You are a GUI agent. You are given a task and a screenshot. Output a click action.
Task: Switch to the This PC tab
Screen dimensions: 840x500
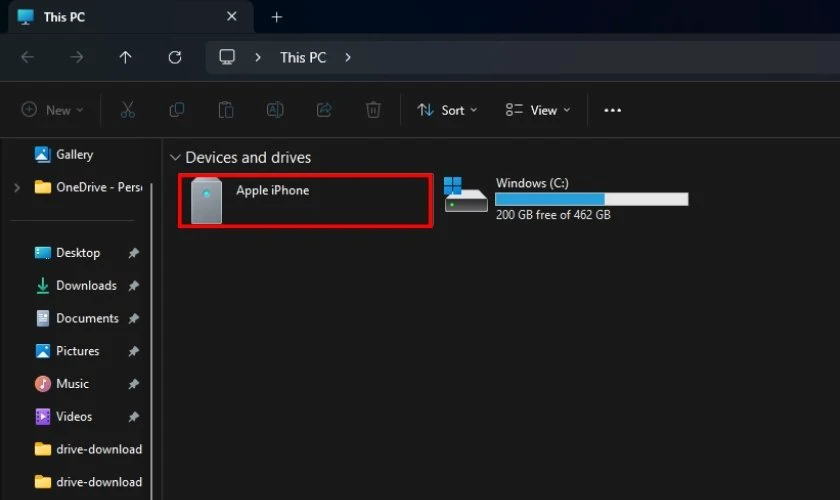[130, 17]
